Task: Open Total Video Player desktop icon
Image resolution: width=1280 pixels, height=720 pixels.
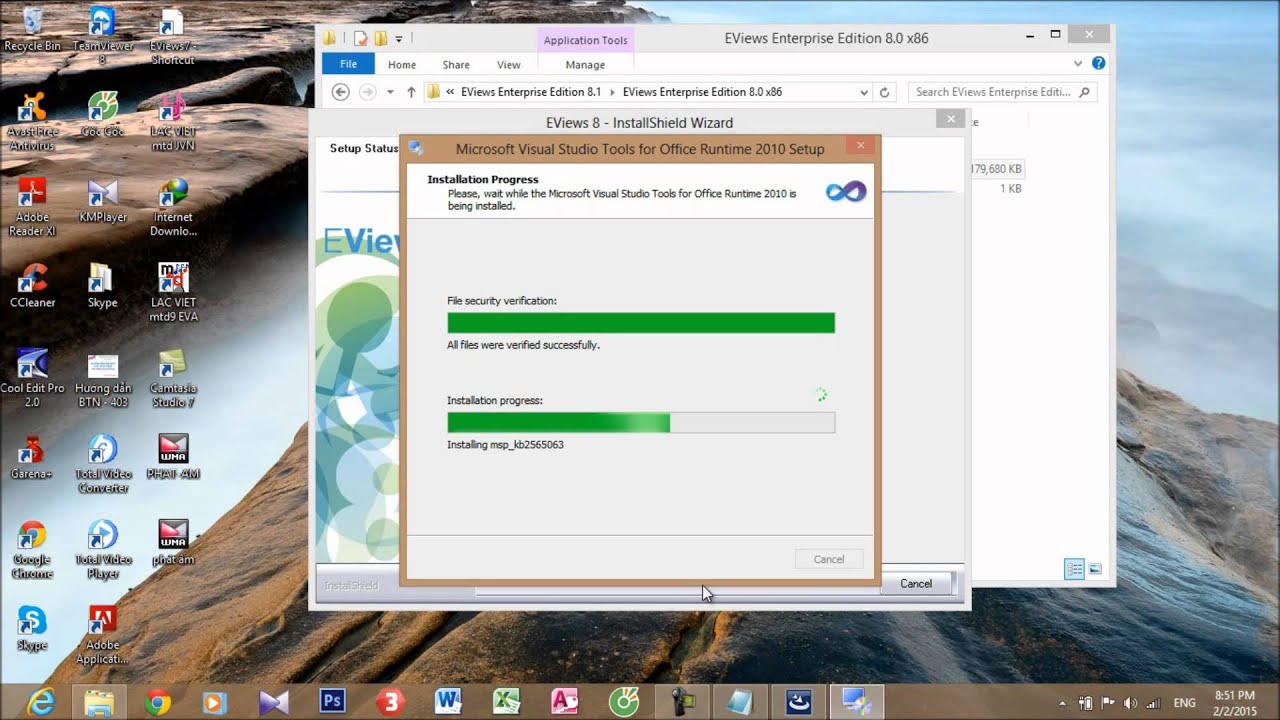Action: [x=102, y=549]
